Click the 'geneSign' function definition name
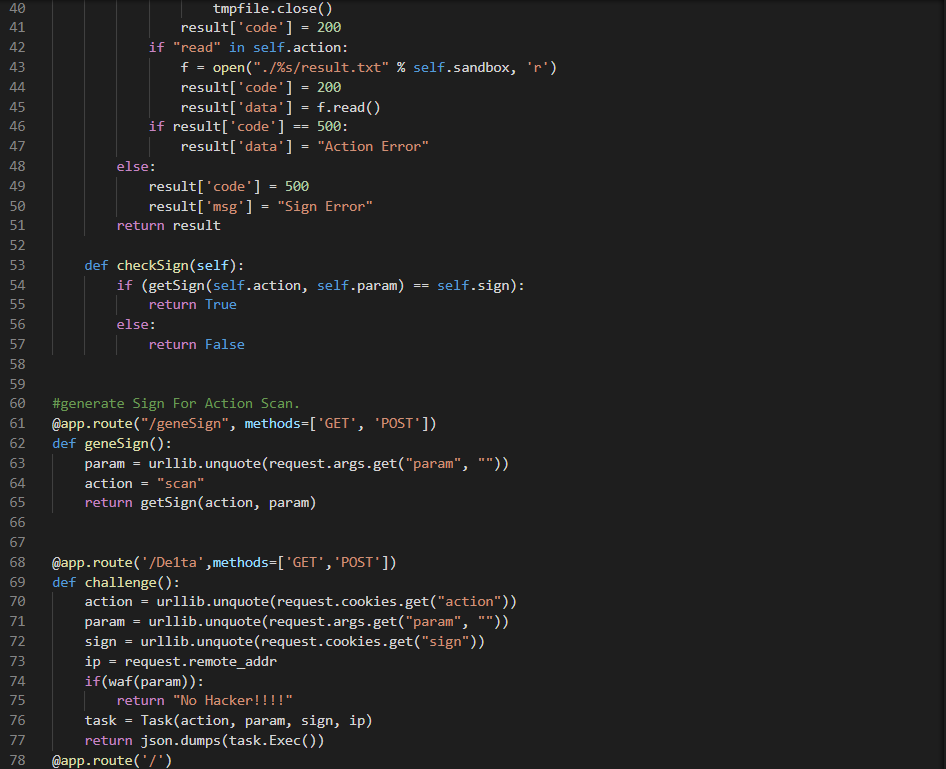This screenshot has width=946, height=769. coord(116,443)
